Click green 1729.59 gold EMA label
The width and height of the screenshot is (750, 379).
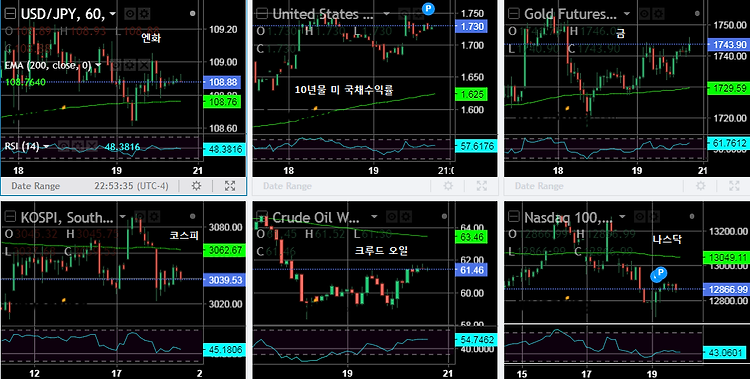(729, 88)
